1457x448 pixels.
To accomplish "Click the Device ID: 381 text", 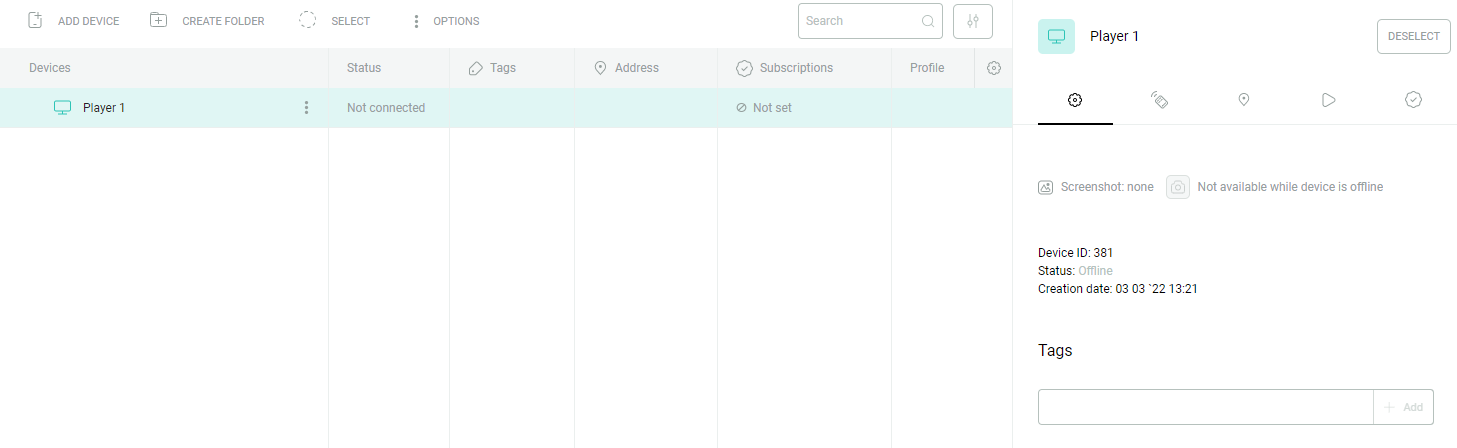I will [x=1076, y=253].
